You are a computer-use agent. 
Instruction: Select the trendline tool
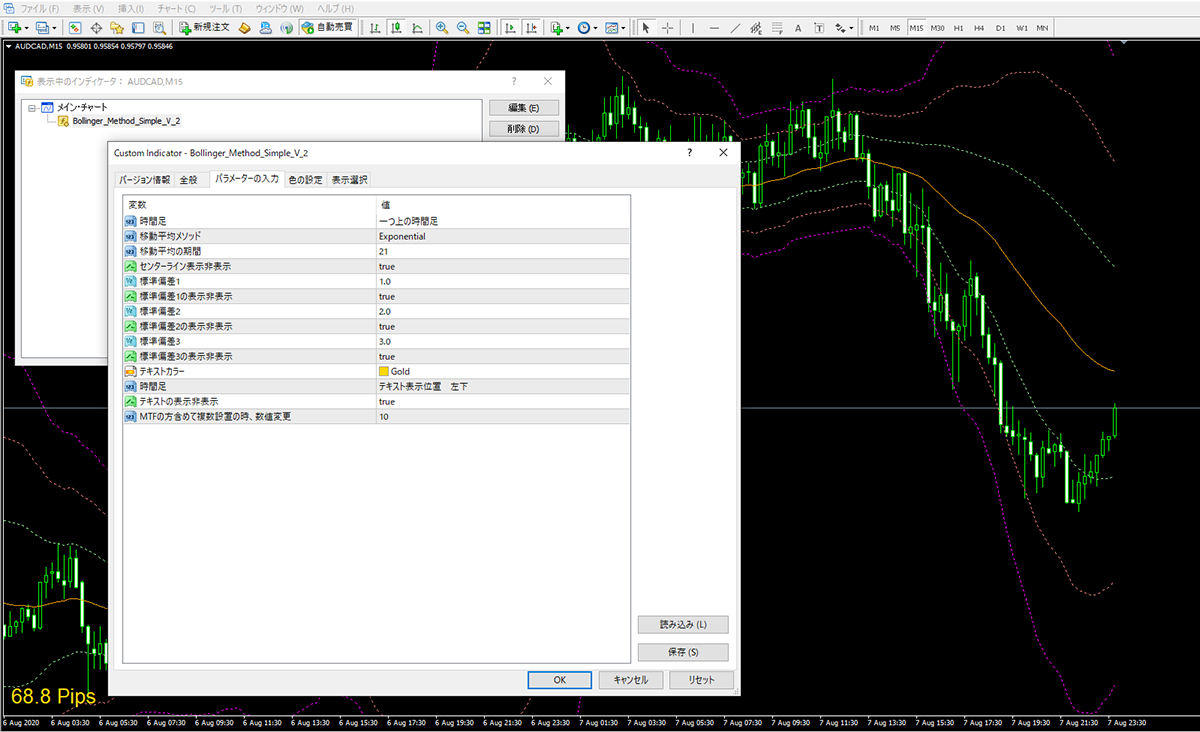735,27
